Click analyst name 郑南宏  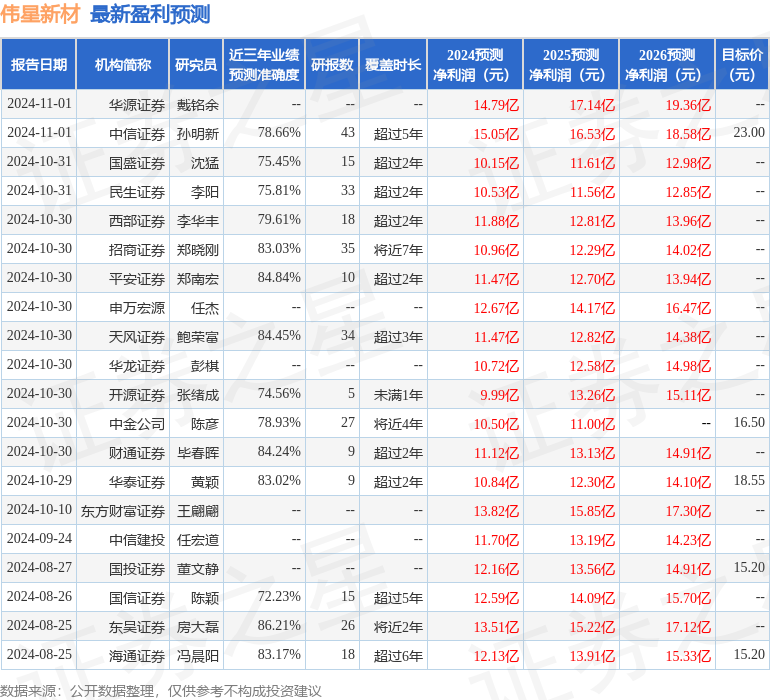pos(198,279)
